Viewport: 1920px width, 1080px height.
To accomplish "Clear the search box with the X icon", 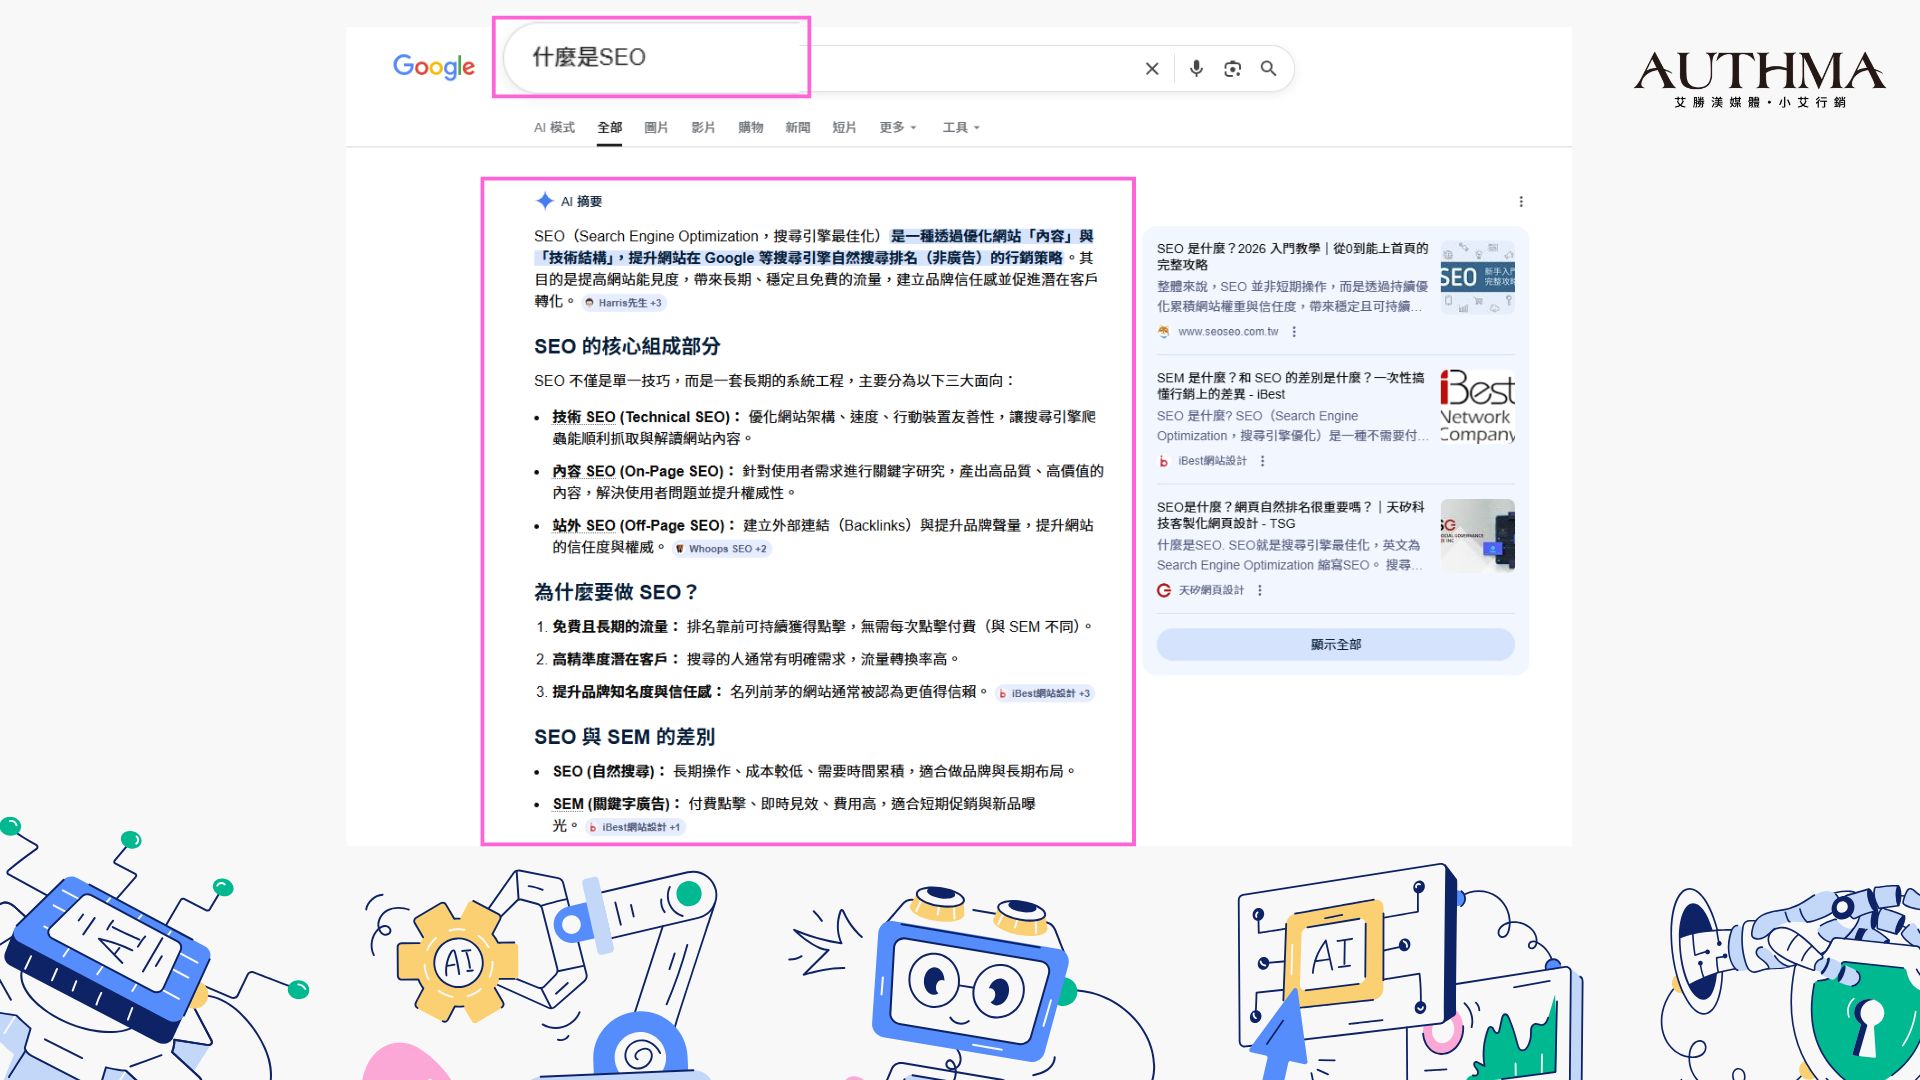I will tap(1152, 69).
